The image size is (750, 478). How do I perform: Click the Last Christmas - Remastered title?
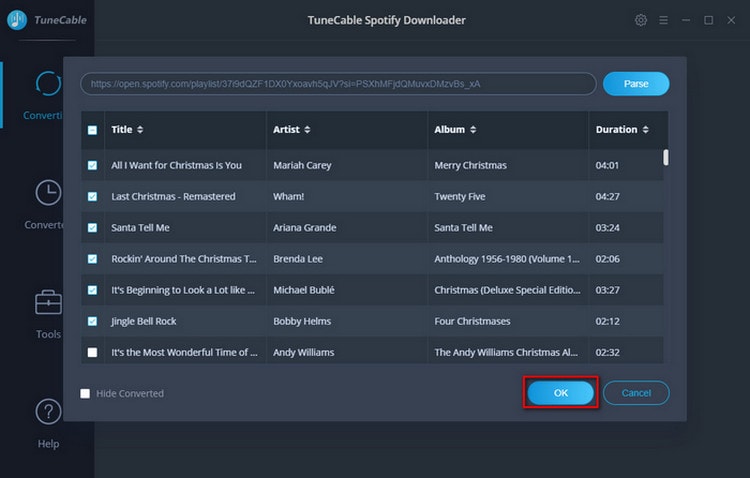click(x=173, y=196)
